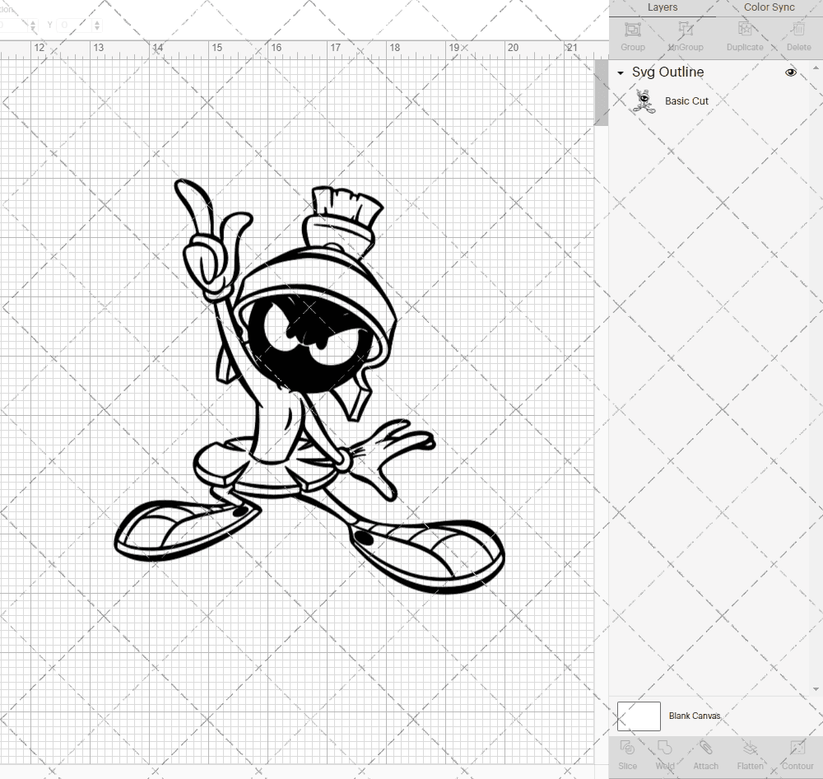Apply the Flatten tool
This screenshot has height=779, width=823.
750,753
